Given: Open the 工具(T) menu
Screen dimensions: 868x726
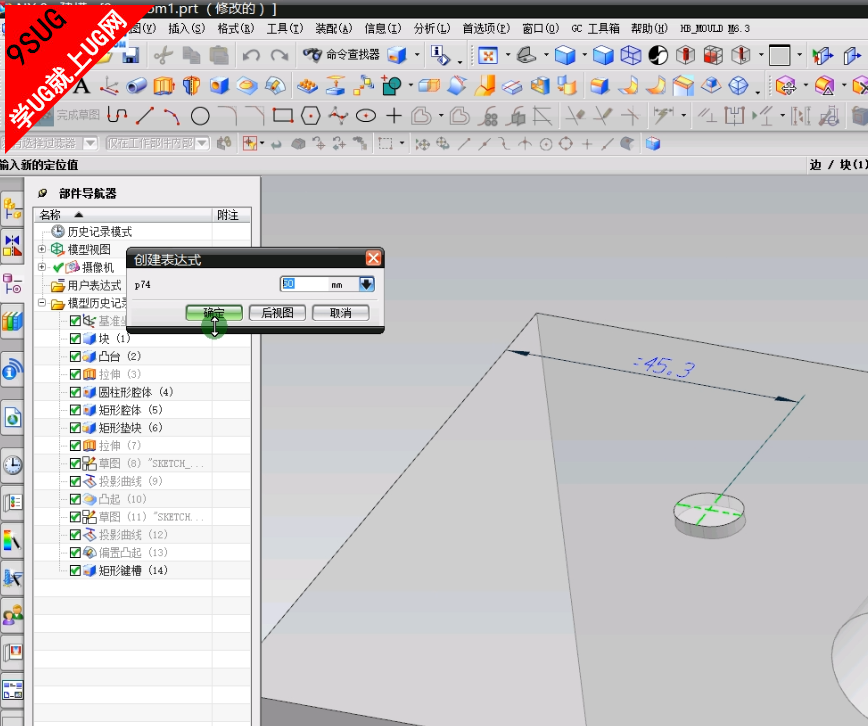Looking at the screenshot, I should coord(285,29).
